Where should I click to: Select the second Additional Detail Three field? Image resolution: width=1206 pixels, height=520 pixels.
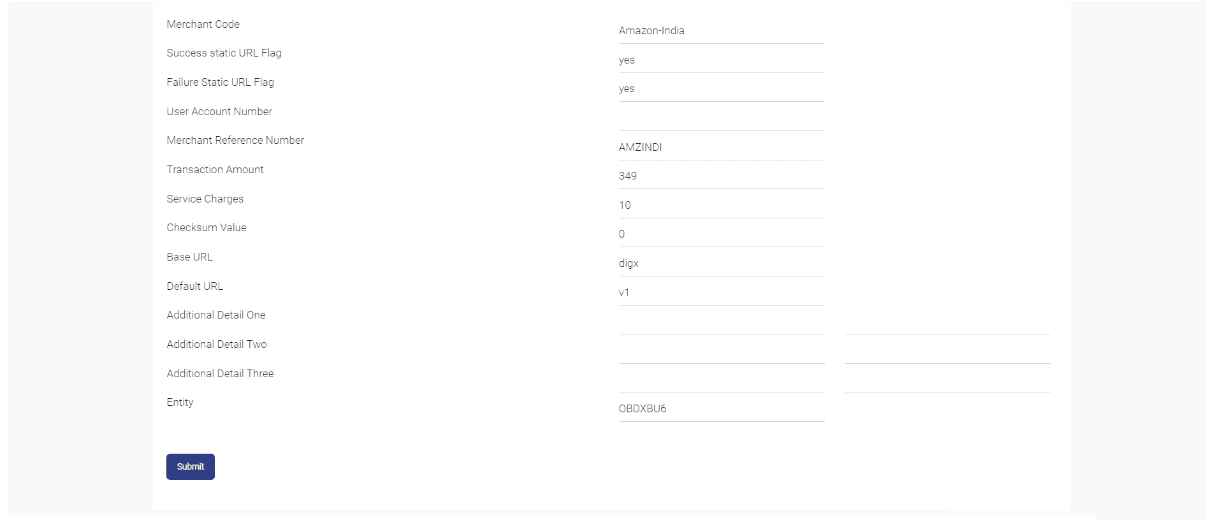click(947, 380)
